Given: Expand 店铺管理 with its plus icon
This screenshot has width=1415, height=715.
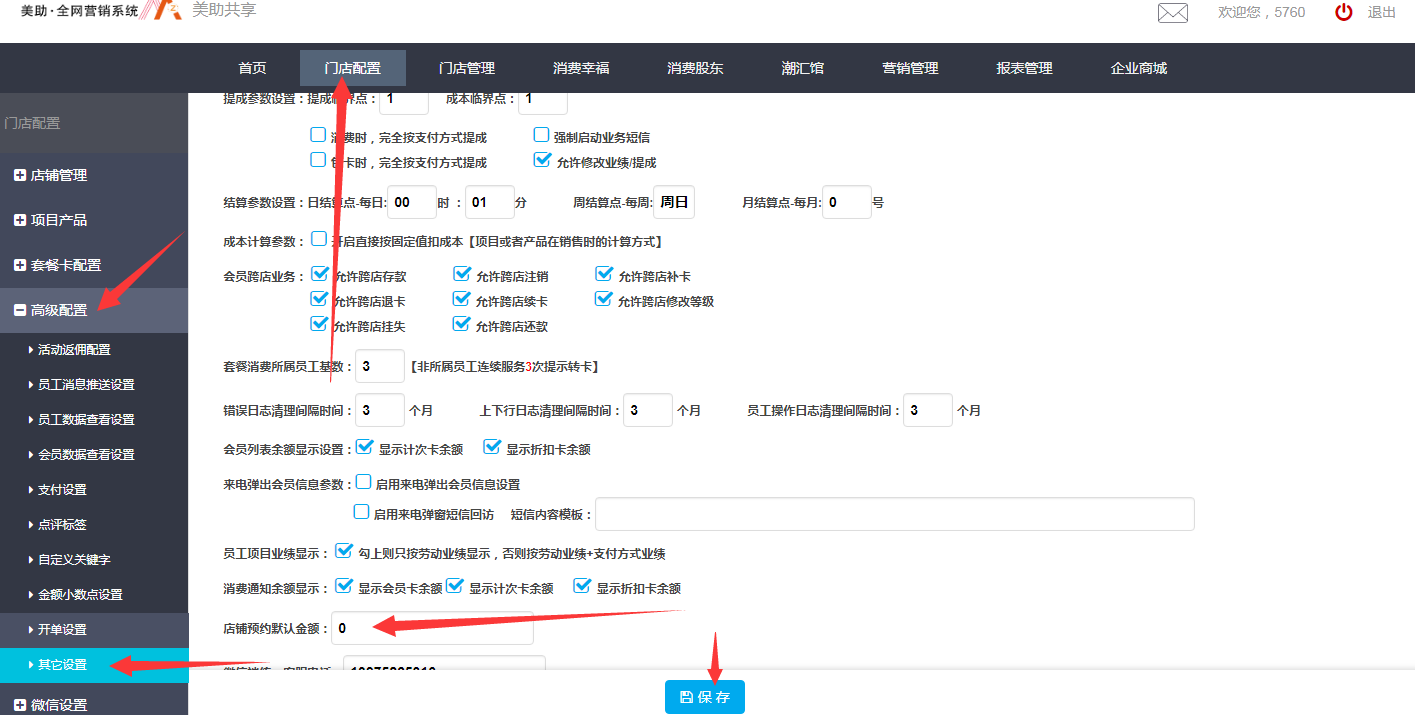Looking at the screenshot, I should click(x=20, y=175).
